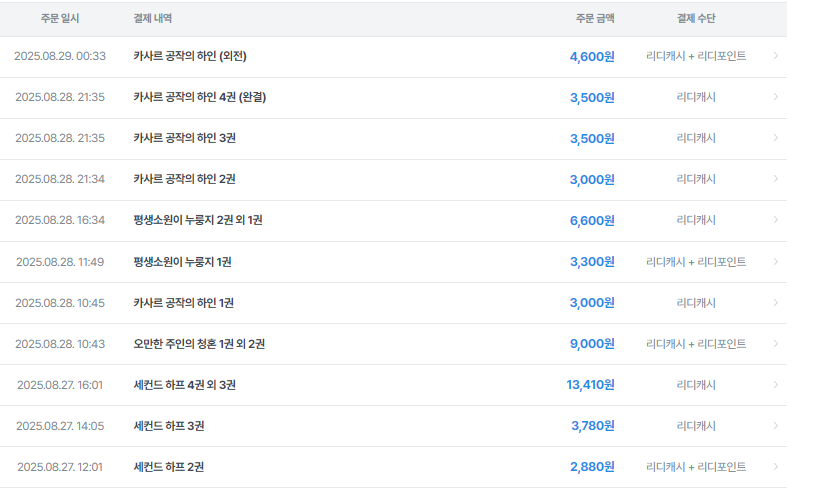
Task: Expand the 오만한 주인의 청혼 order using its chevron
Action: click(775, 344)
